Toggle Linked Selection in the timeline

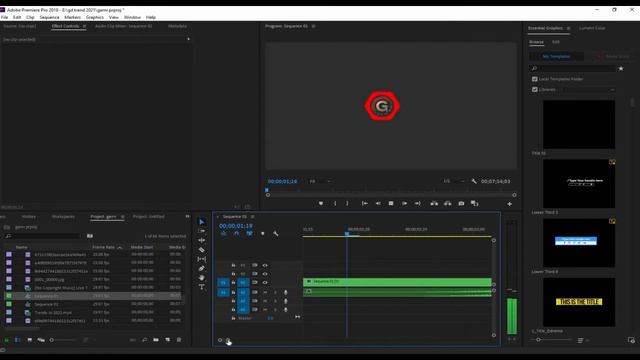tap(249, 233)
